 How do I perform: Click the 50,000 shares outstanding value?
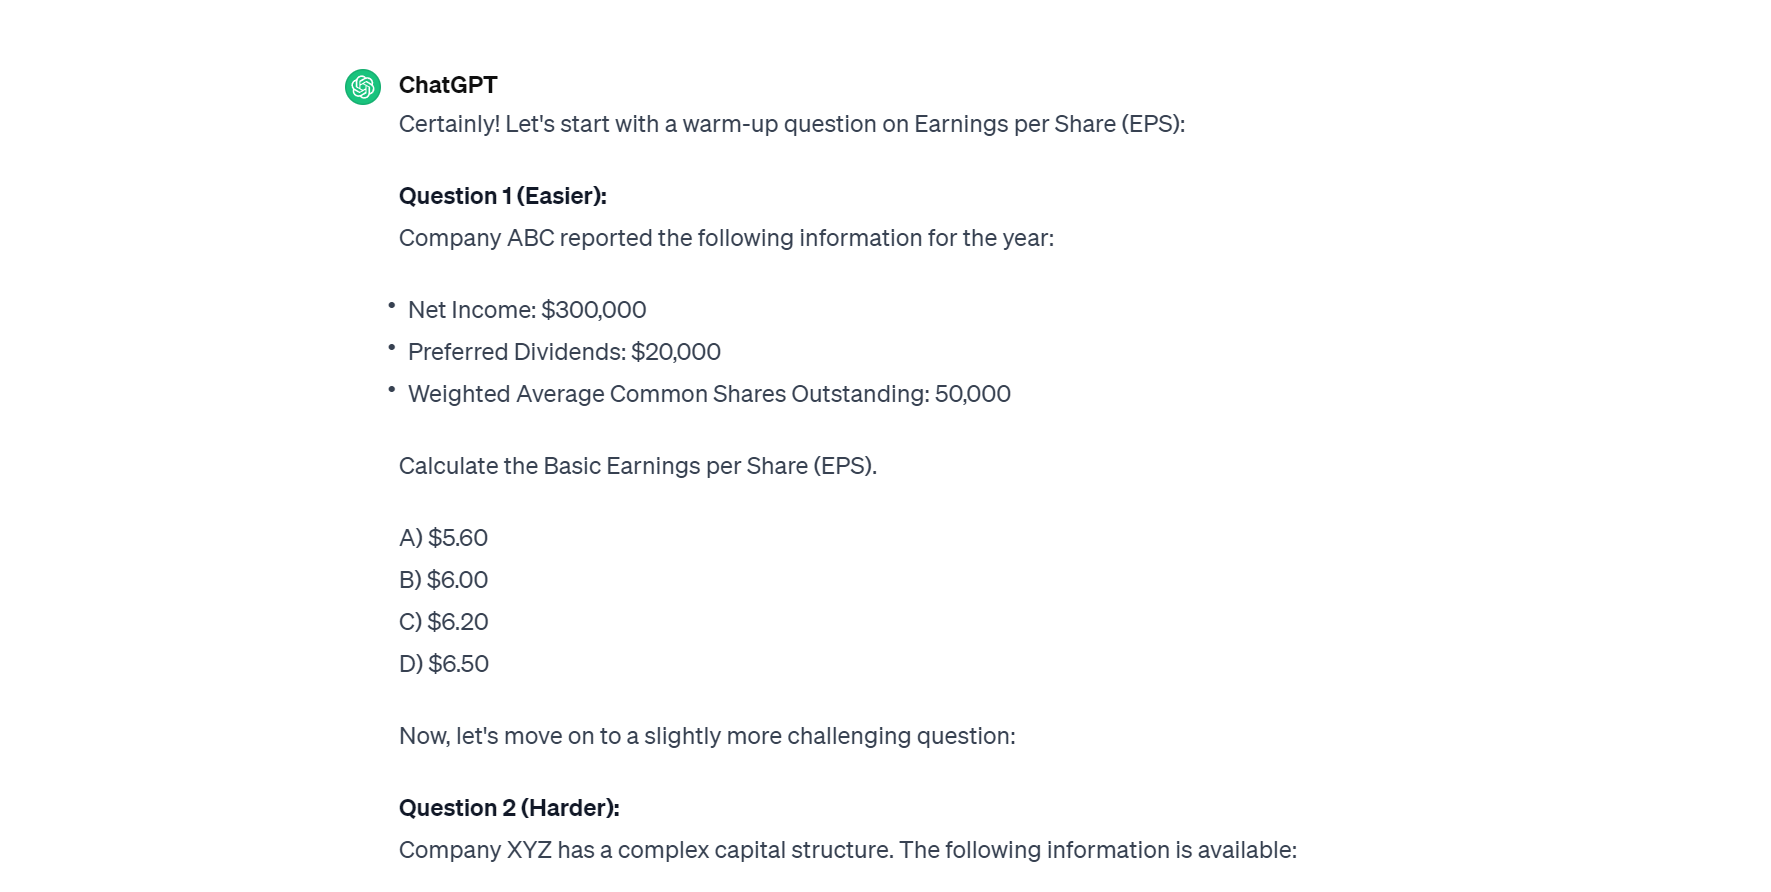click(972, 394)
